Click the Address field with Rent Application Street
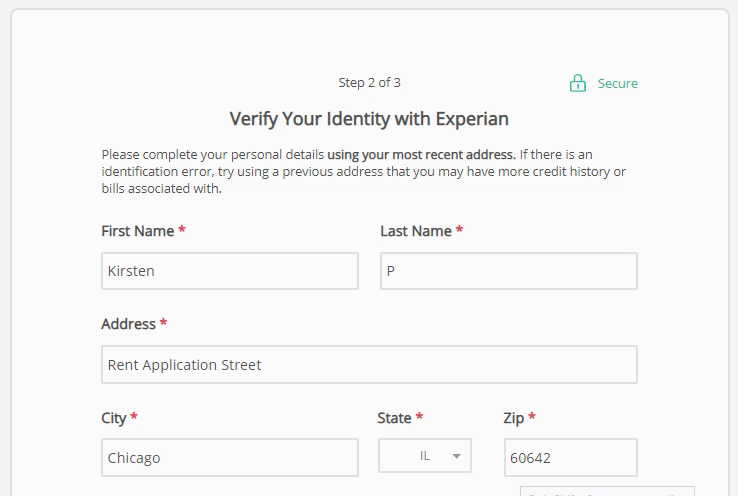 [x=369, y=365]
